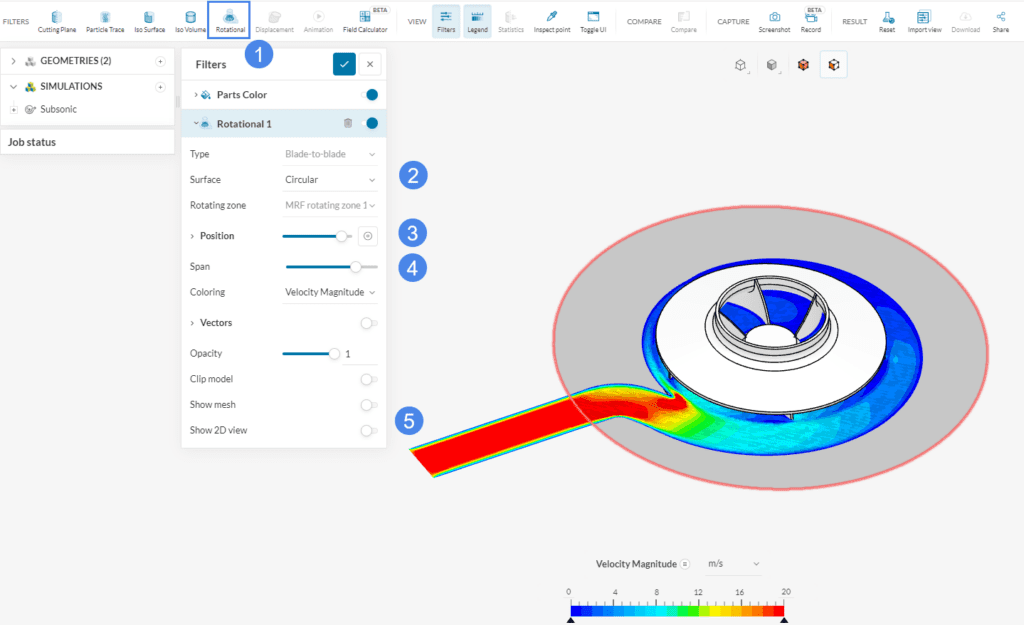Image resolution: width=1024 pixels, height=625 pixels.
Task: Take a Screenshot of the view
Action: tap(774, 18)
